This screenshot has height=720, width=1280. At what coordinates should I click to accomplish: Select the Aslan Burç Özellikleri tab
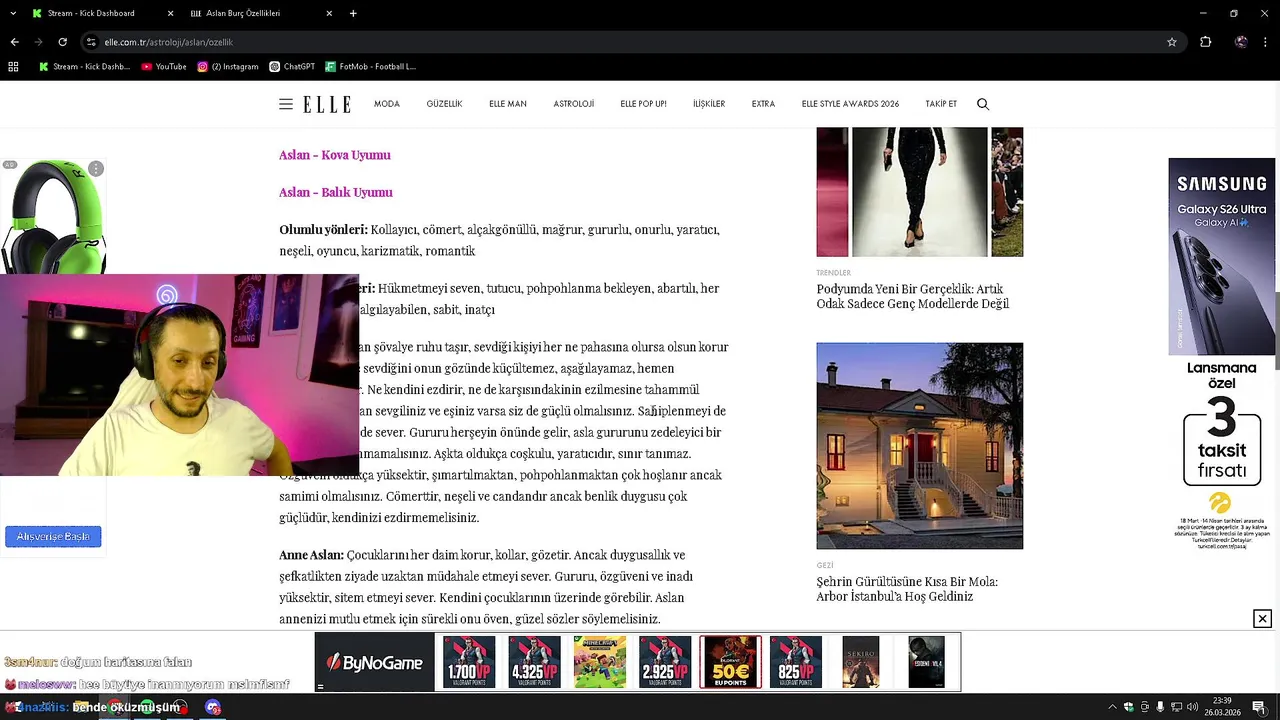point(260,13)
